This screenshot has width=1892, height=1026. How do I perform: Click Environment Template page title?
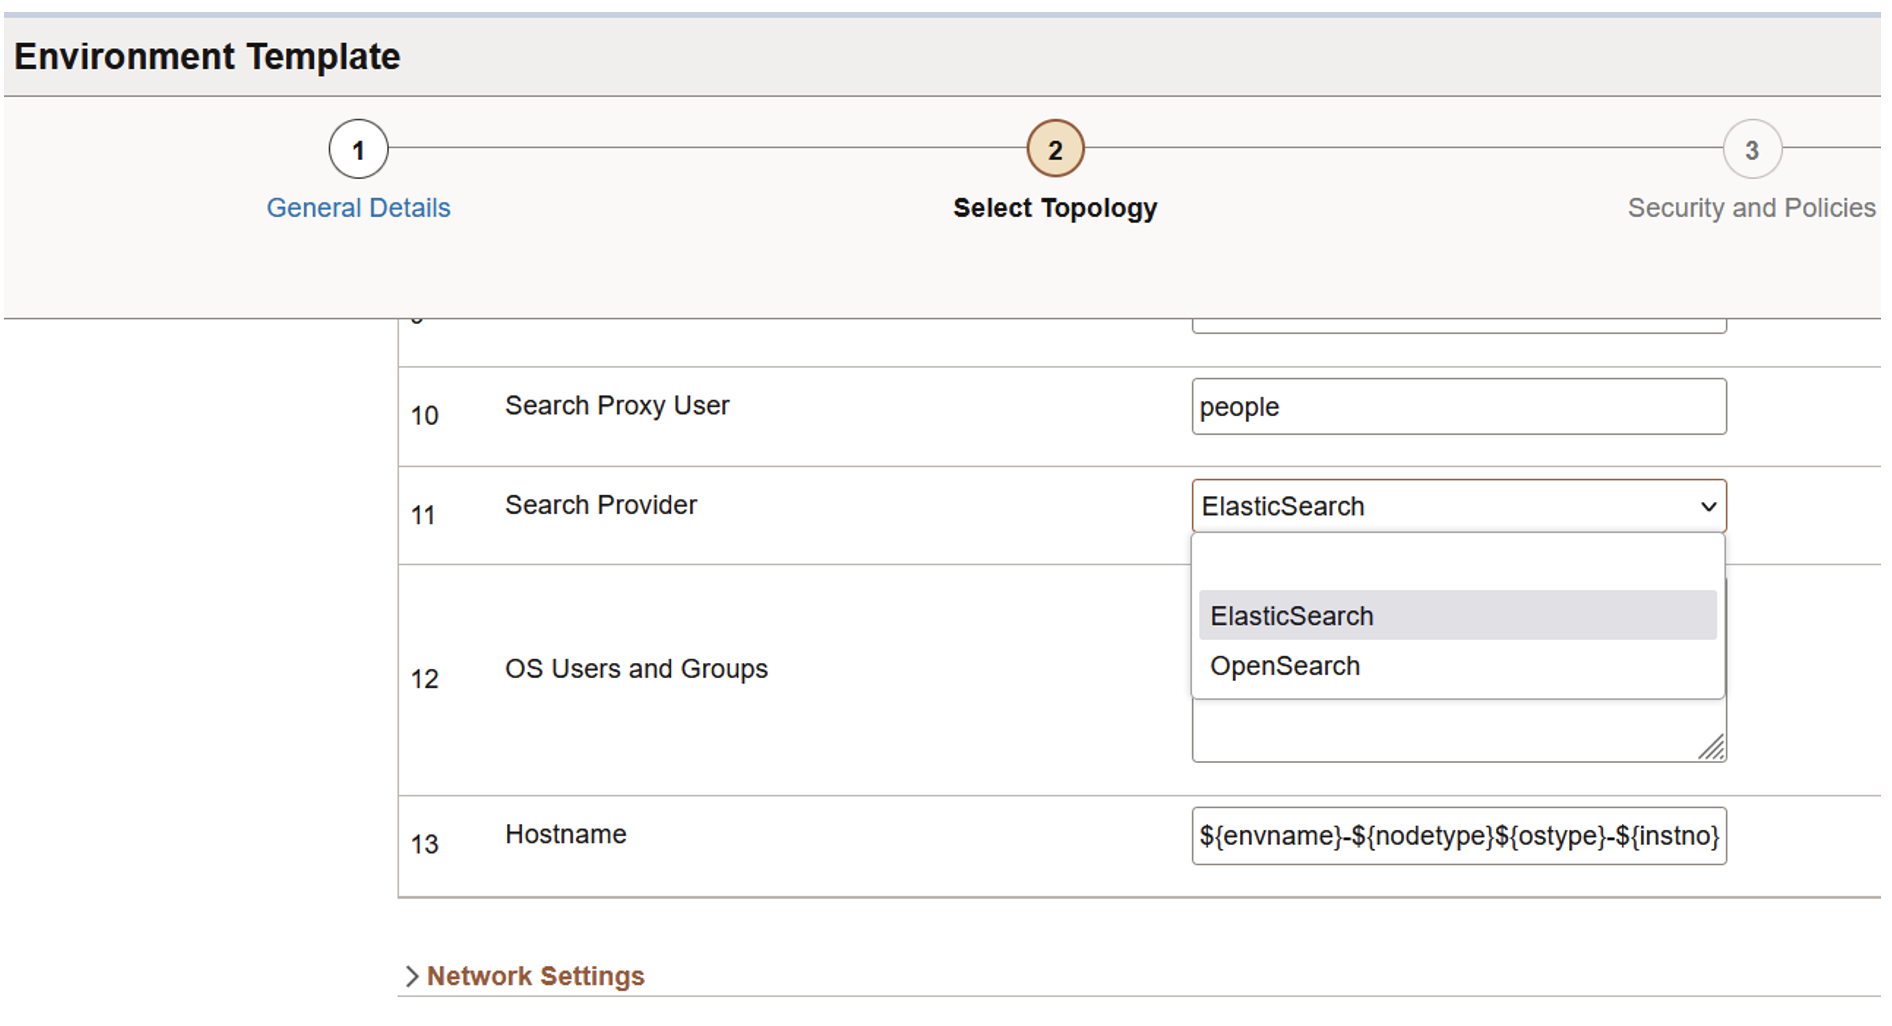point(207,57)
